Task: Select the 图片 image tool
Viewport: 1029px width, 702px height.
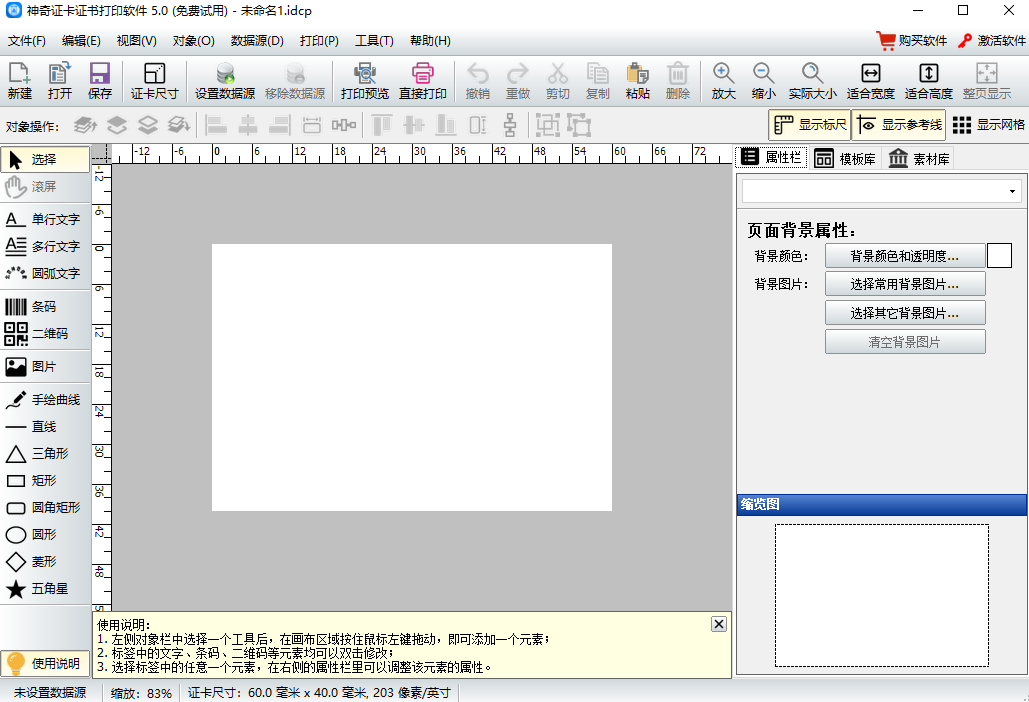Action: coord(45,367)
